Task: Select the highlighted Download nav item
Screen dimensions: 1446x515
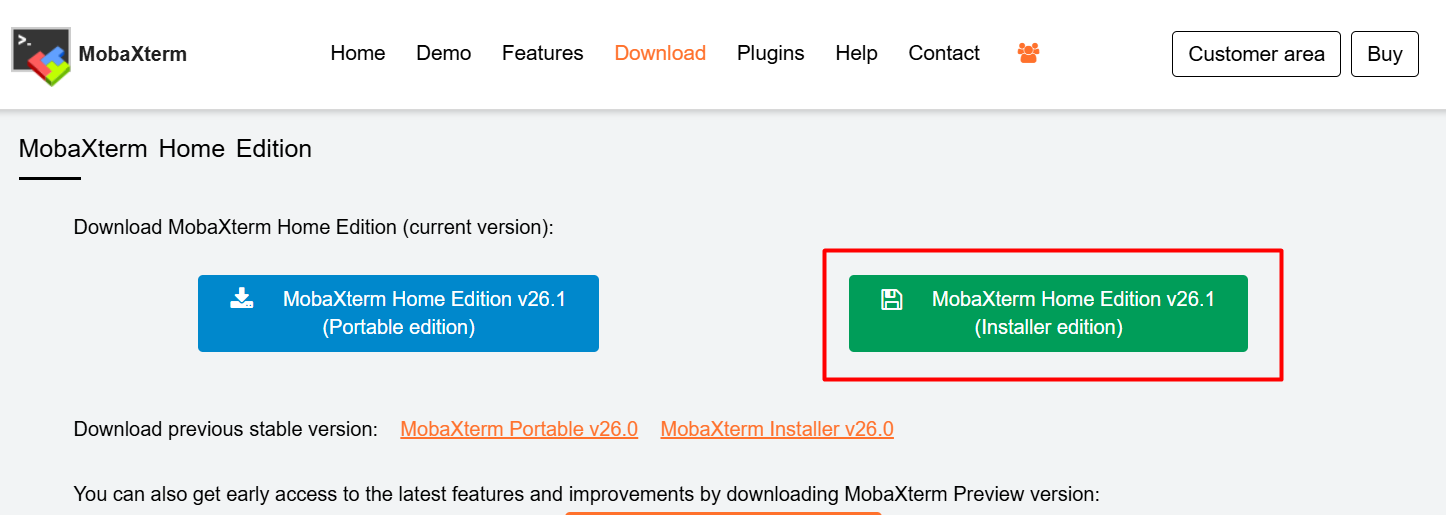Action: click(660, 53)
